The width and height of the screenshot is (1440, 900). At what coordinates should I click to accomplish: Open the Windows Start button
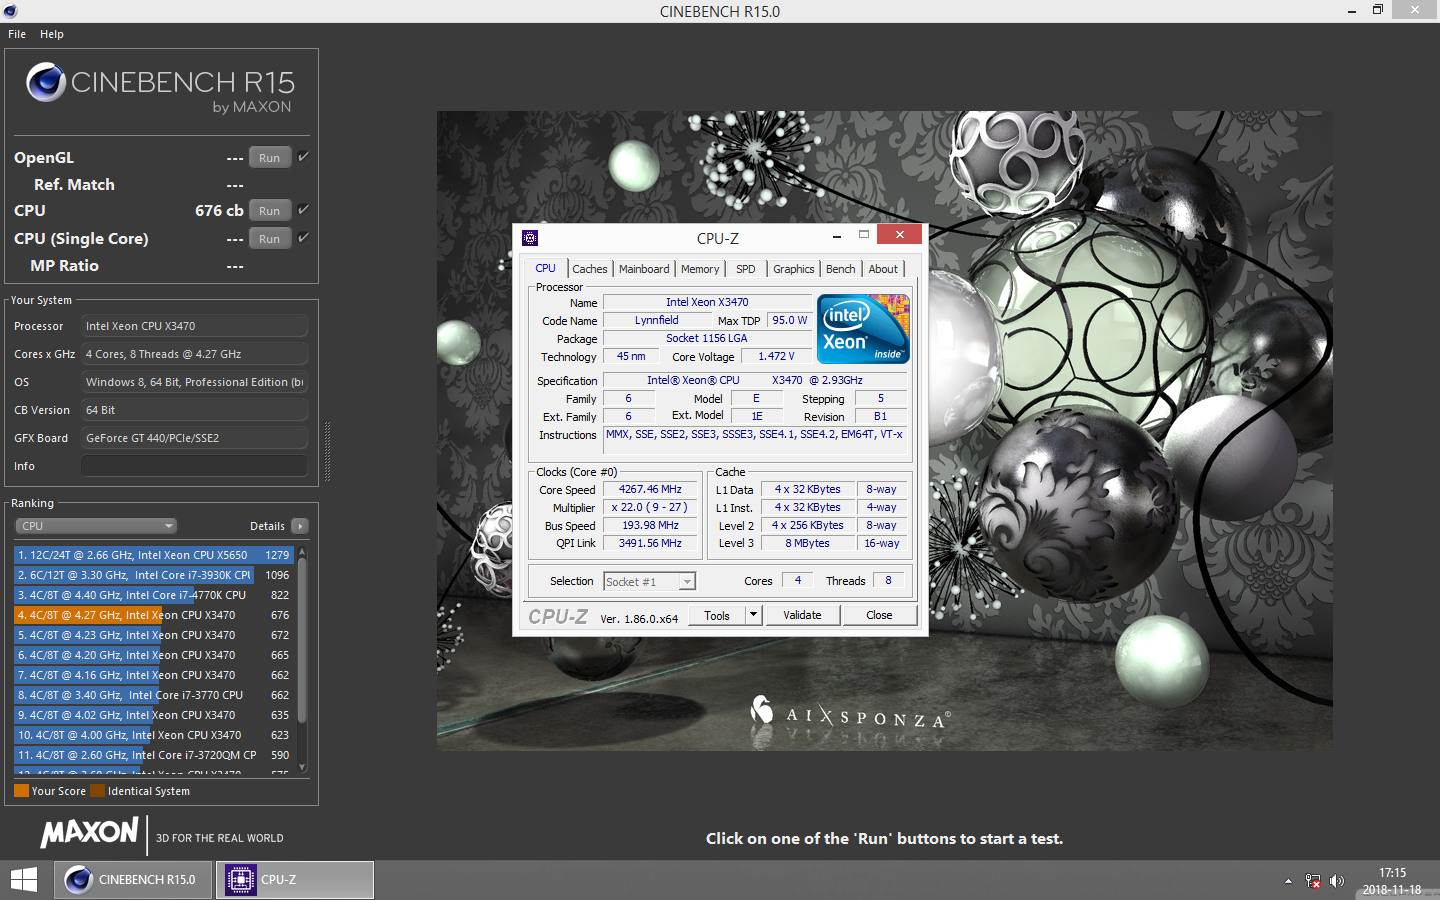(x=24, y=880)
